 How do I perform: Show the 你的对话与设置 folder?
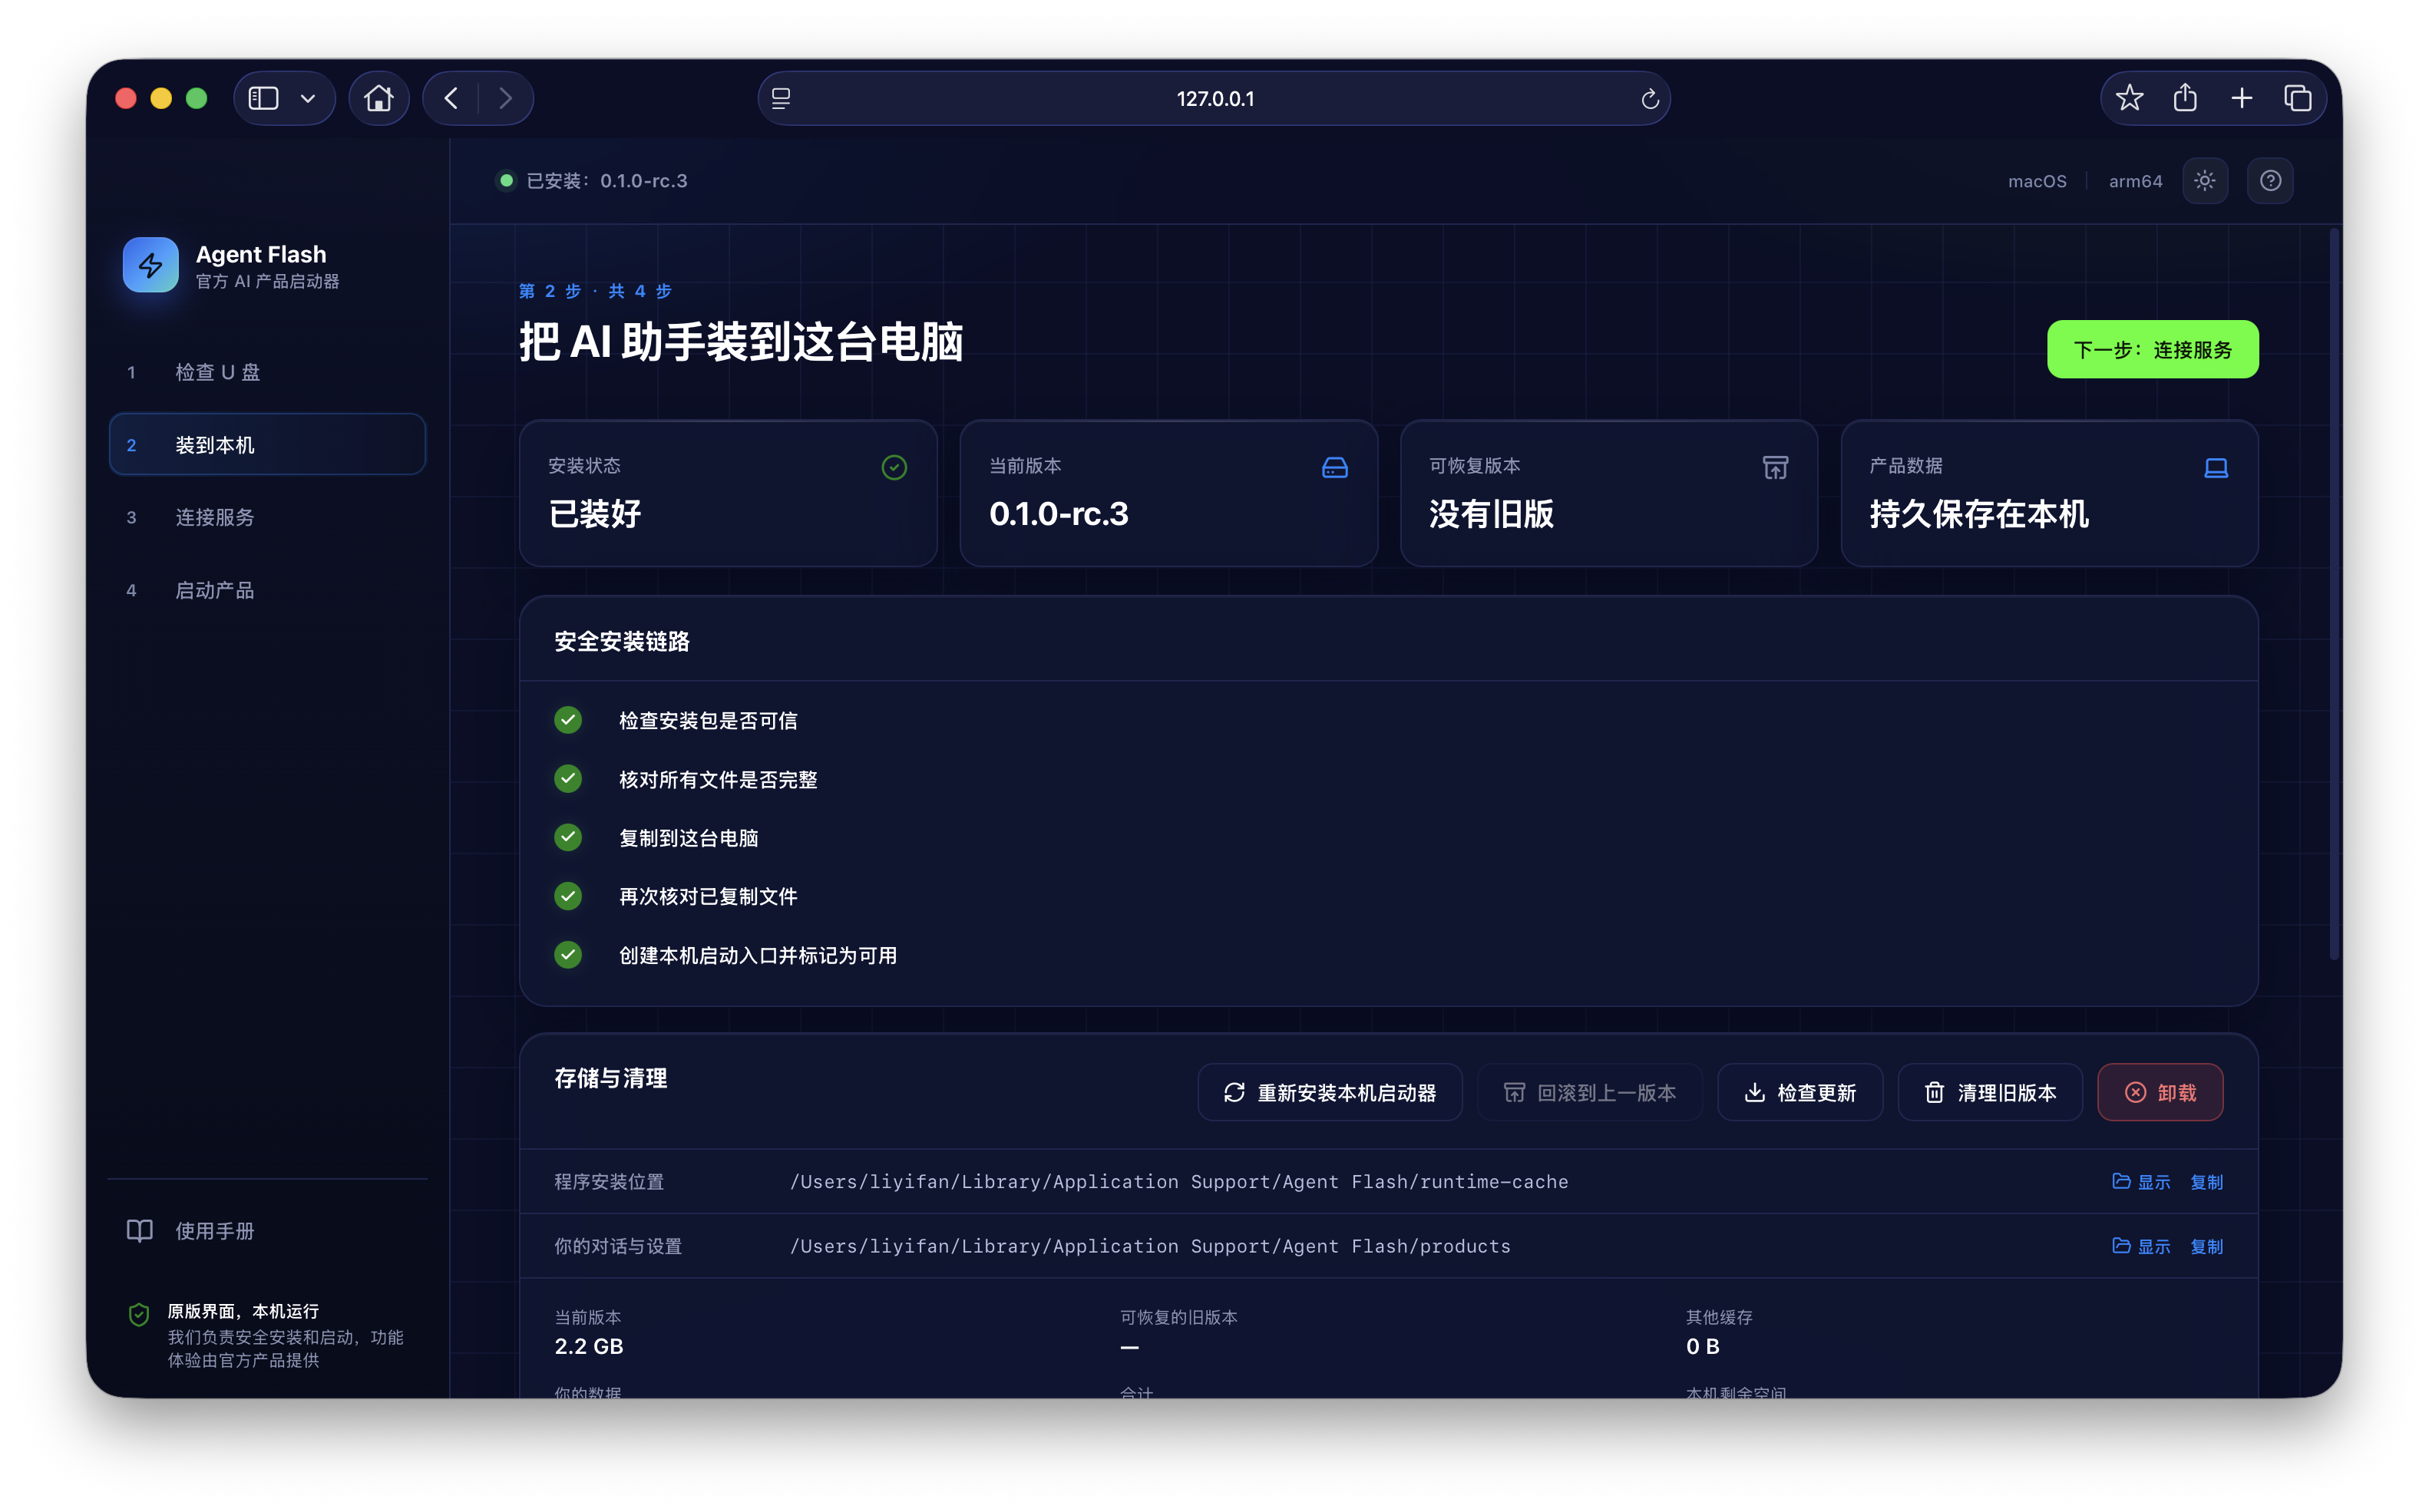(2141, 1246)
